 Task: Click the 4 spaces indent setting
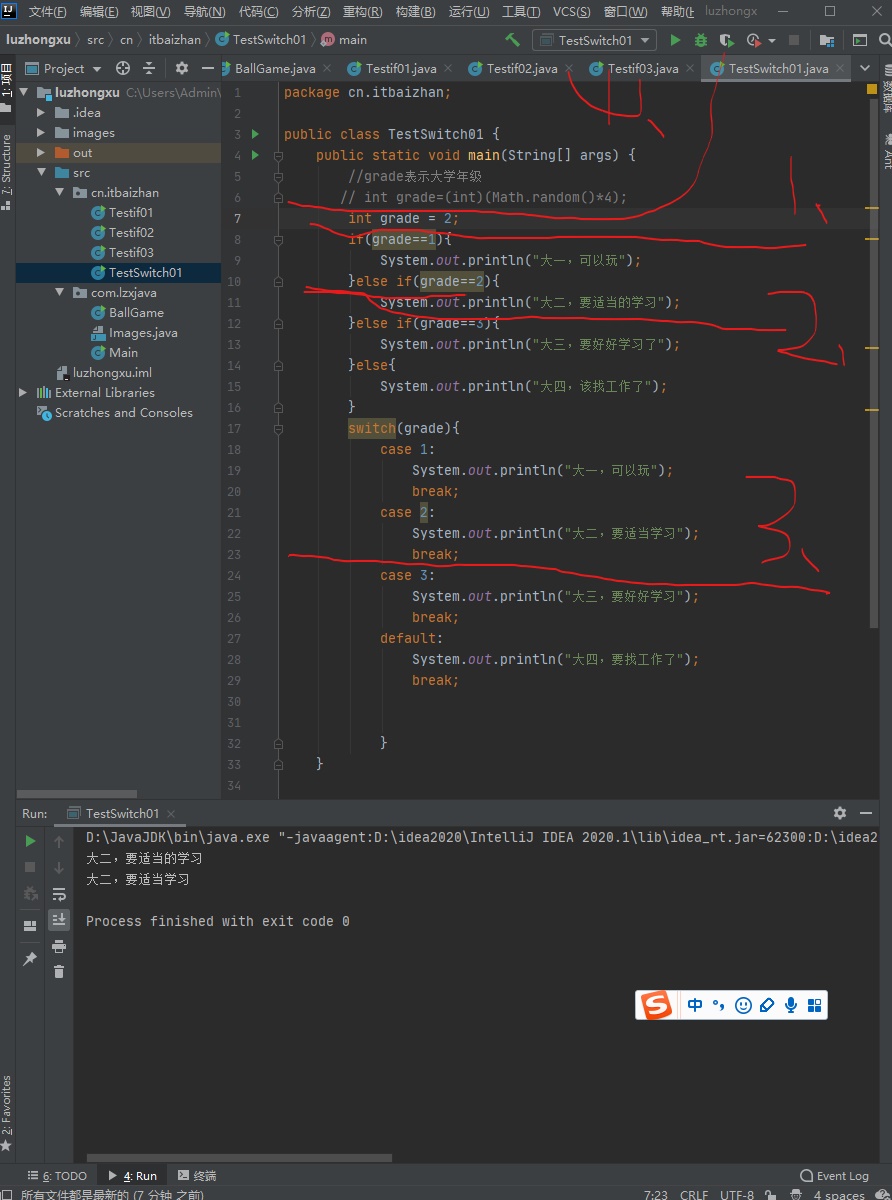[x=838, y=1195]
